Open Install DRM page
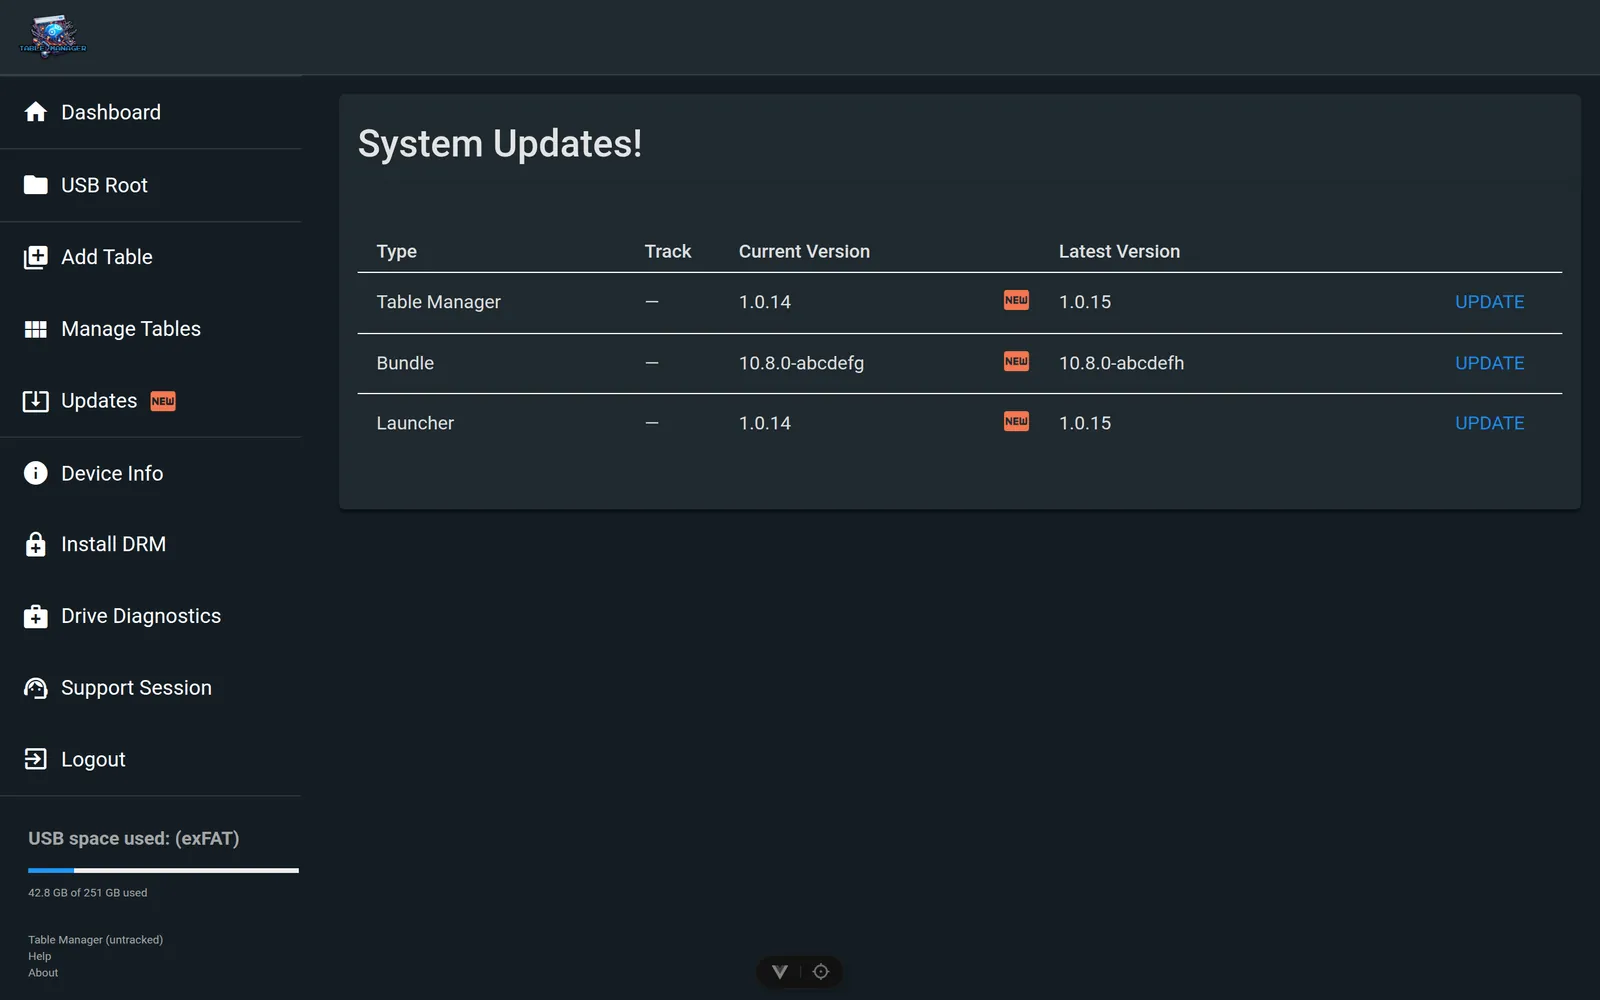This screenshot has height=1000, width=1600. (151, 544)
